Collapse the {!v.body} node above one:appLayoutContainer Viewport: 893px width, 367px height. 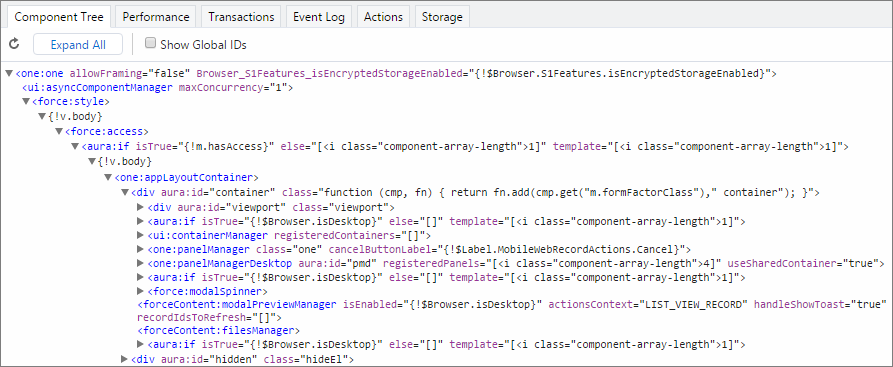point(92,162)
